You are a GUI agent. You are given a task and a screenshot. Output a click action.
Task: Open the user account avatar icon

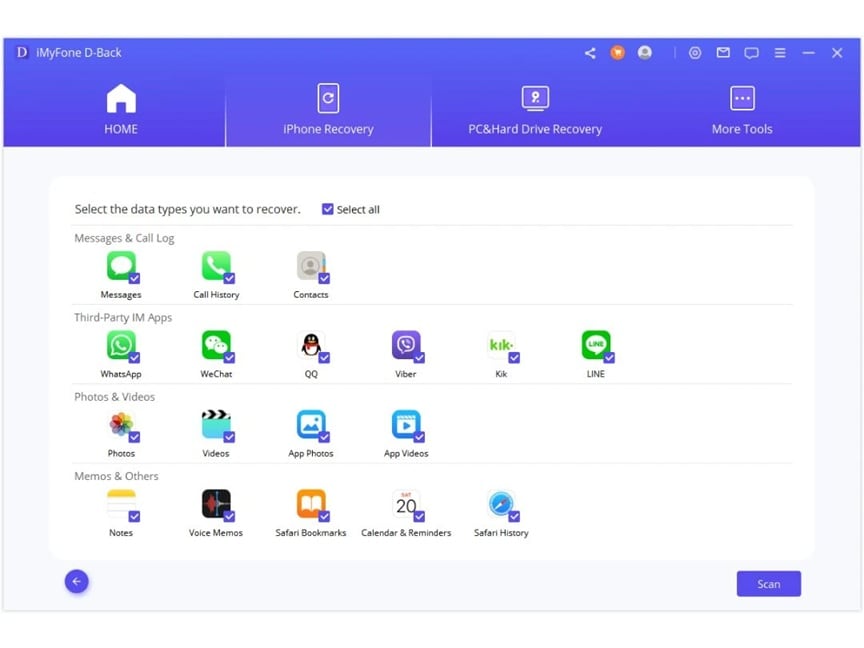[x=644, y=53]
